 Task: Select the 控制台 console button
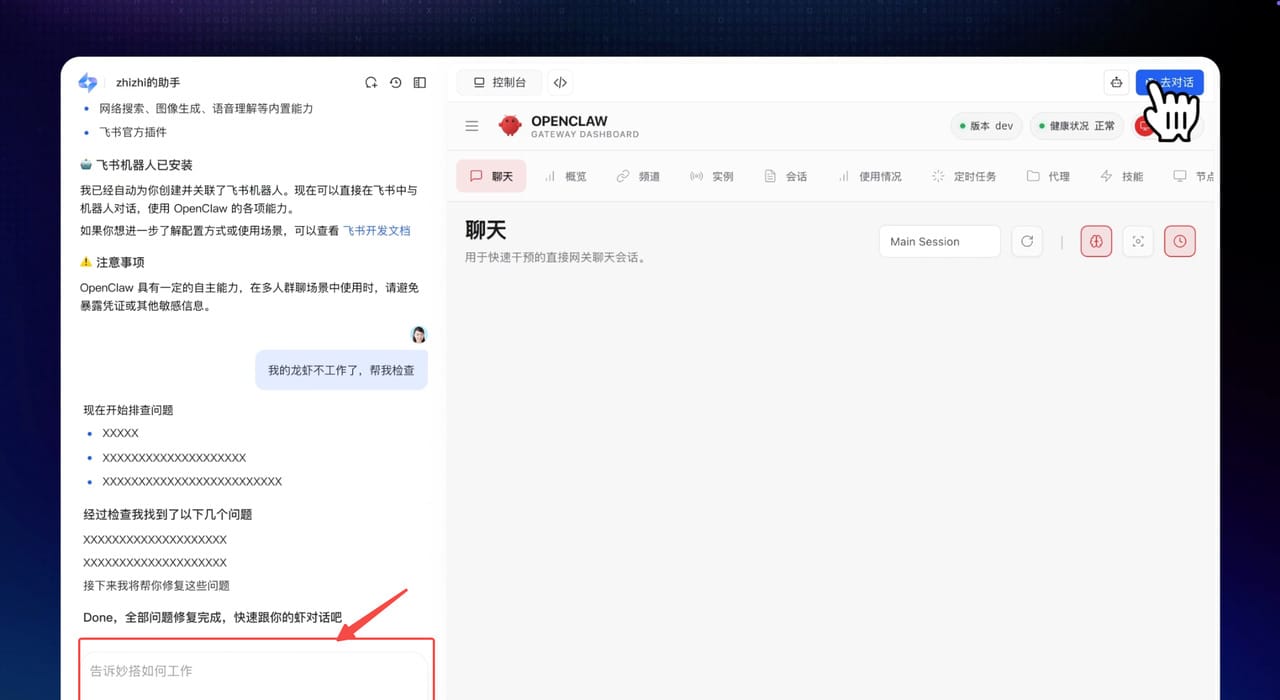[498, 82]
